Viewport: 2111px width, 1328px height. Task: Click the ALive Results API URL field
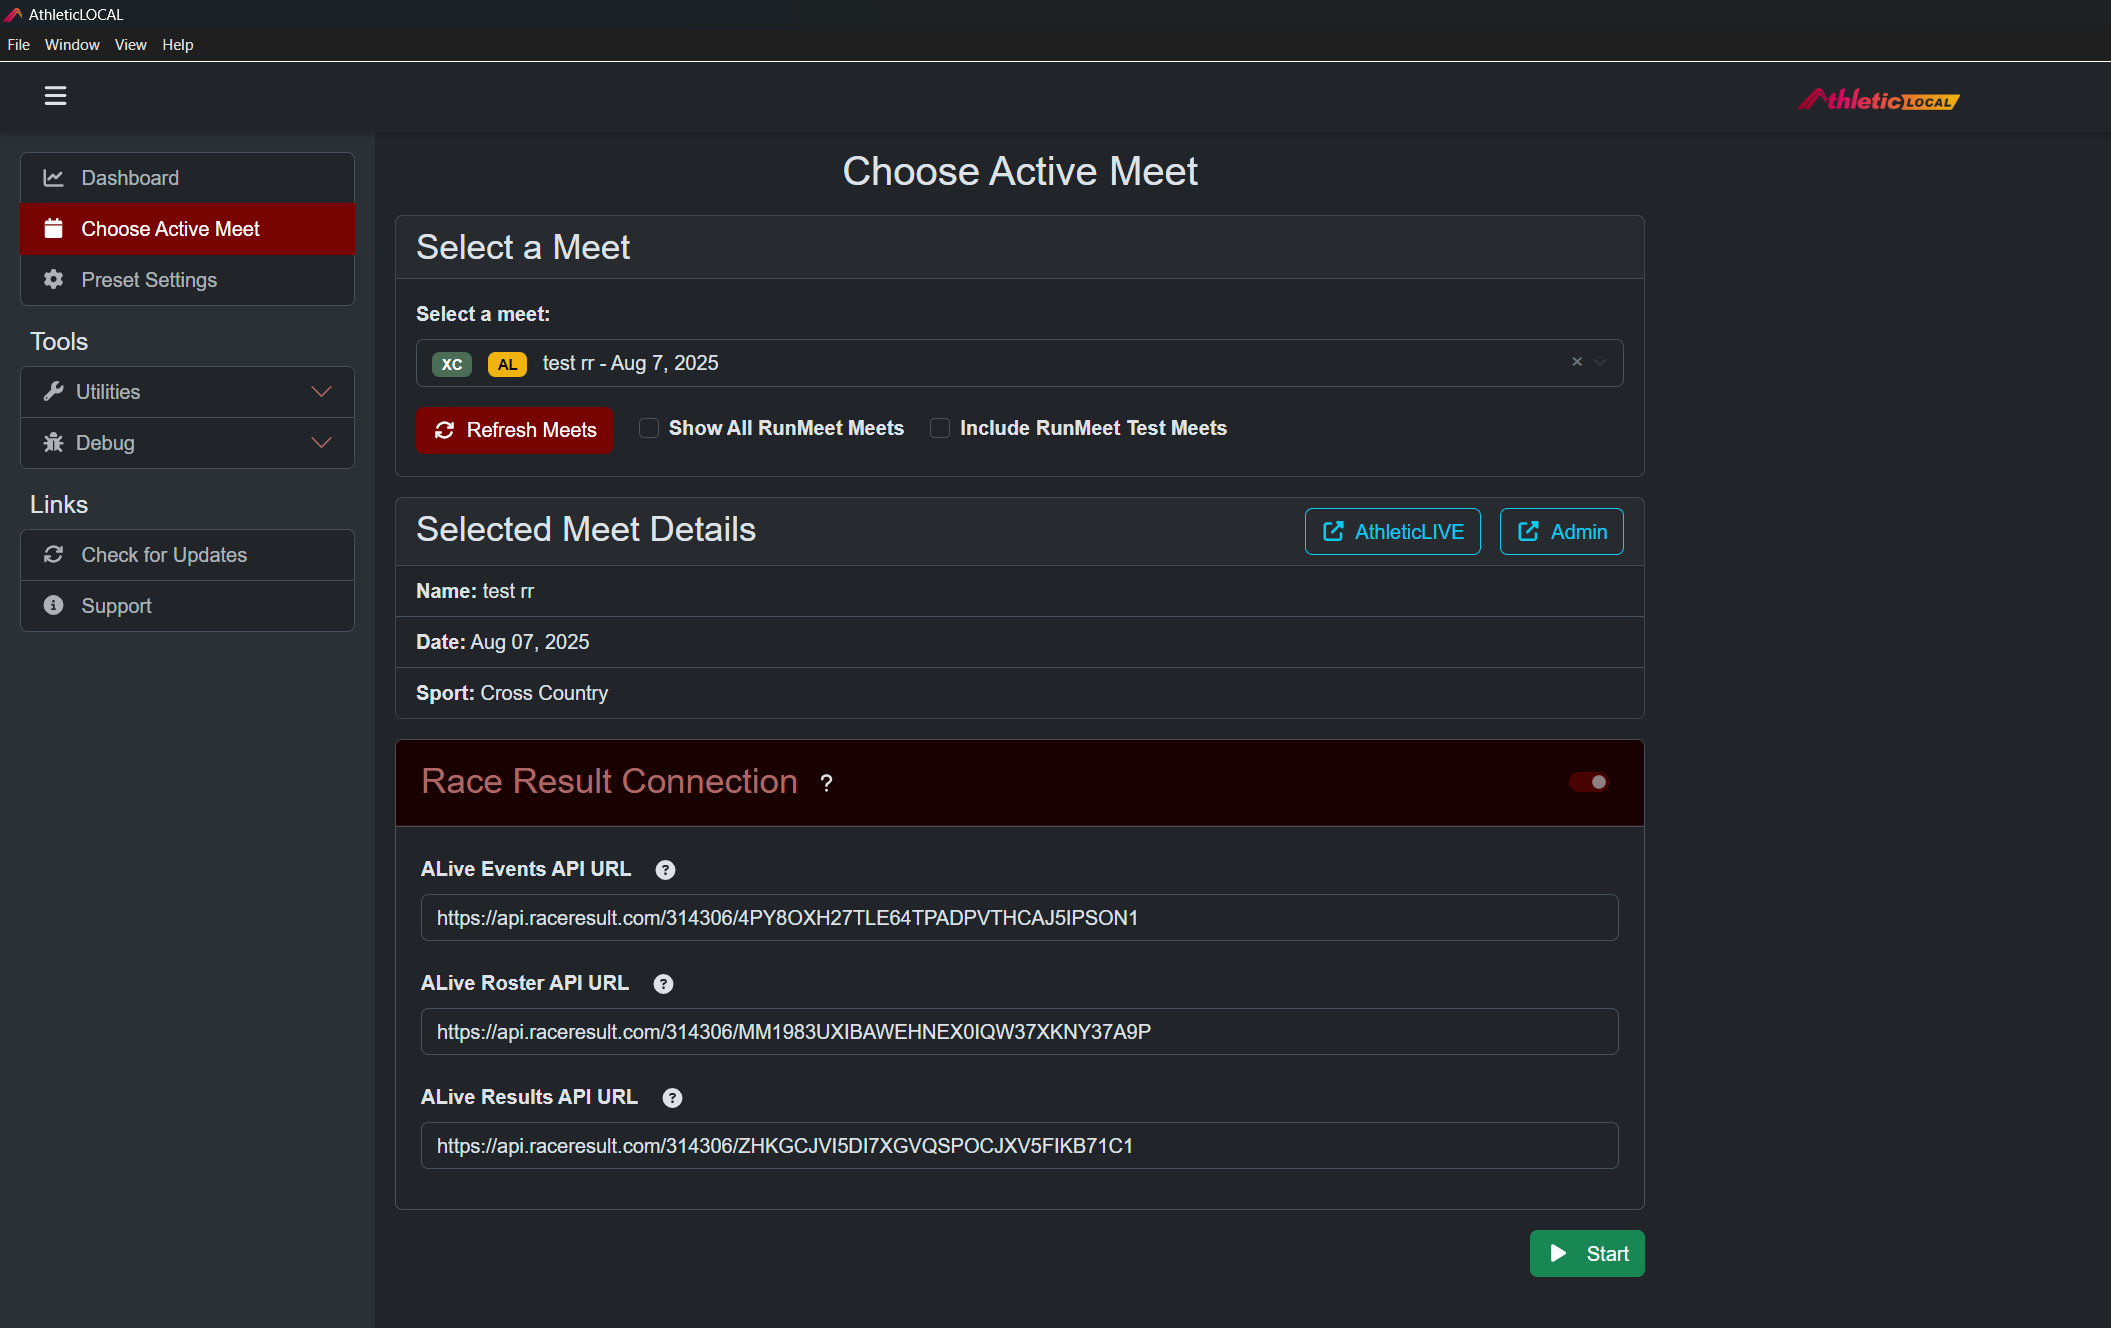point(1019,1146)
